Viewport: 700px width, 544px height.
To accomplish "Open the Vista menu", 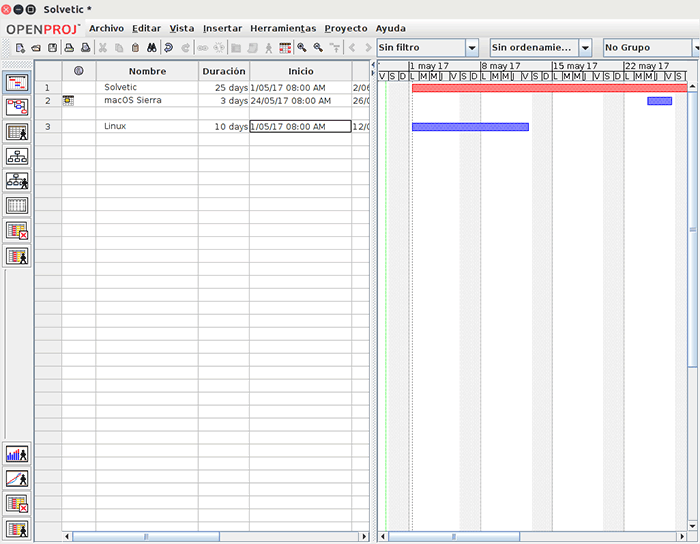I will tap(182, 29).
